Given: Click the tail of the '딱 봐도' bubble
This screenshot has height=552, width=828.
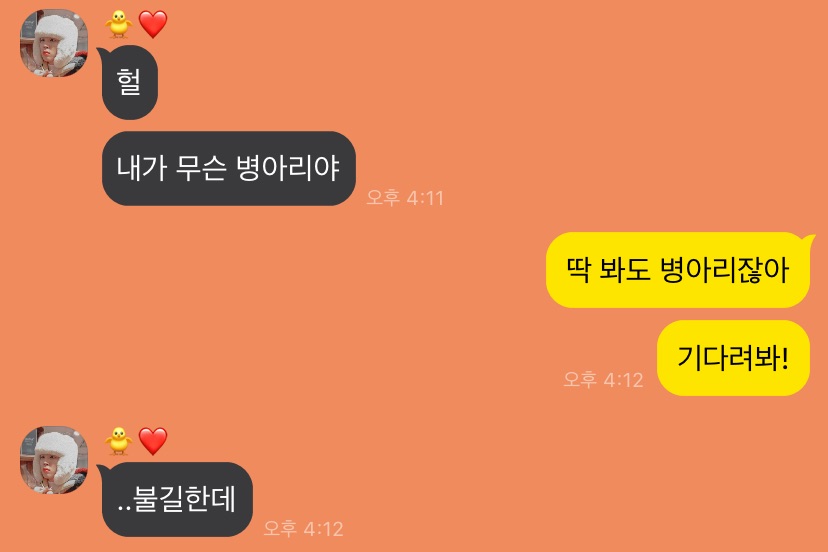Looking at the screenshot, I should 810,240.
